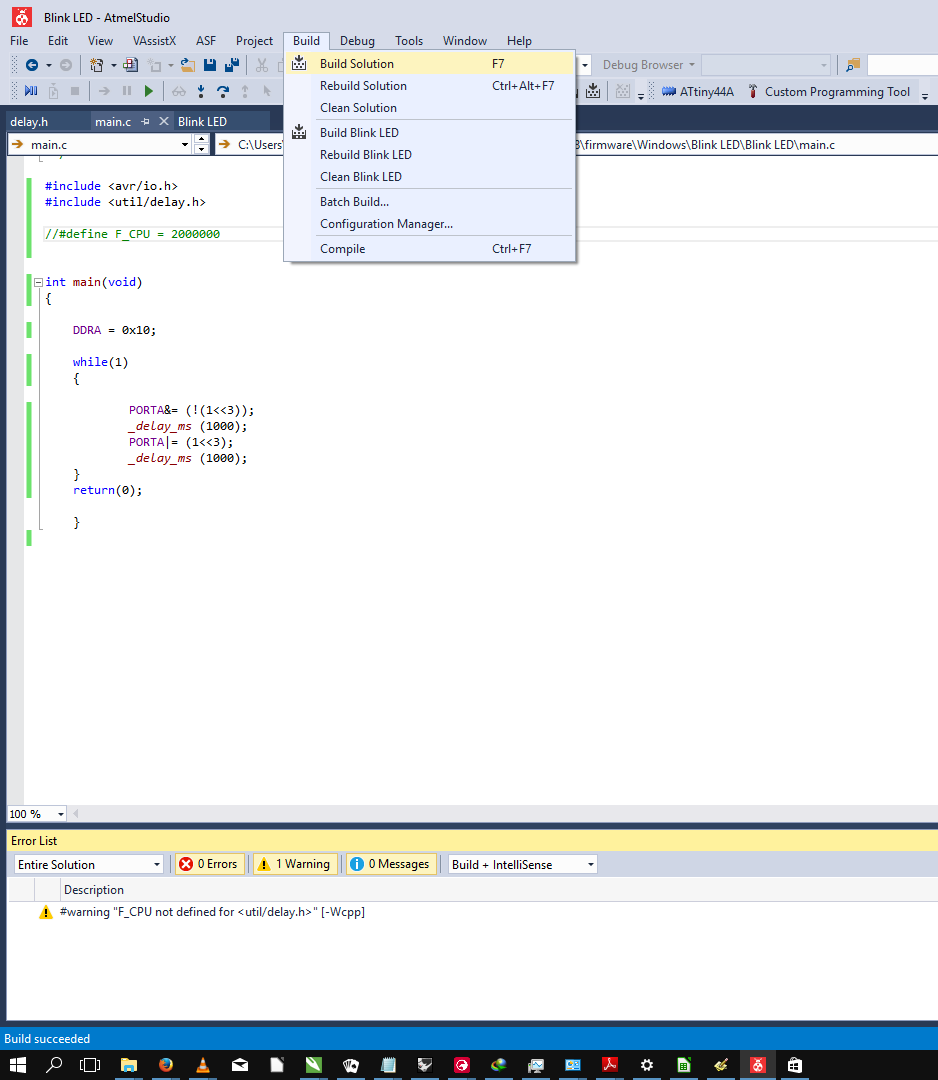Open the Debug menu
Screen dimensions: 938x1080
[357, 41]
